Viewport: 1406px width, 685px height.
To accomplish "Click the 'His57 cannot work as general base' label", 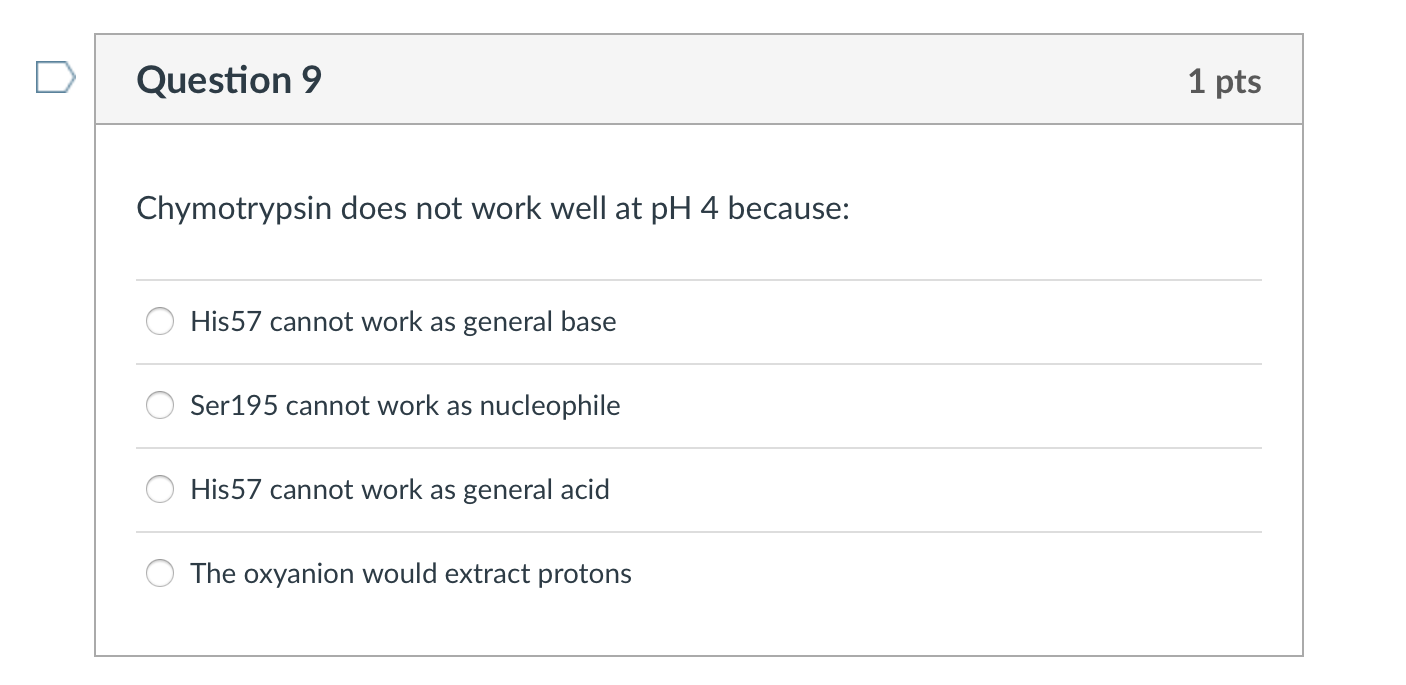I will point(403,322).
